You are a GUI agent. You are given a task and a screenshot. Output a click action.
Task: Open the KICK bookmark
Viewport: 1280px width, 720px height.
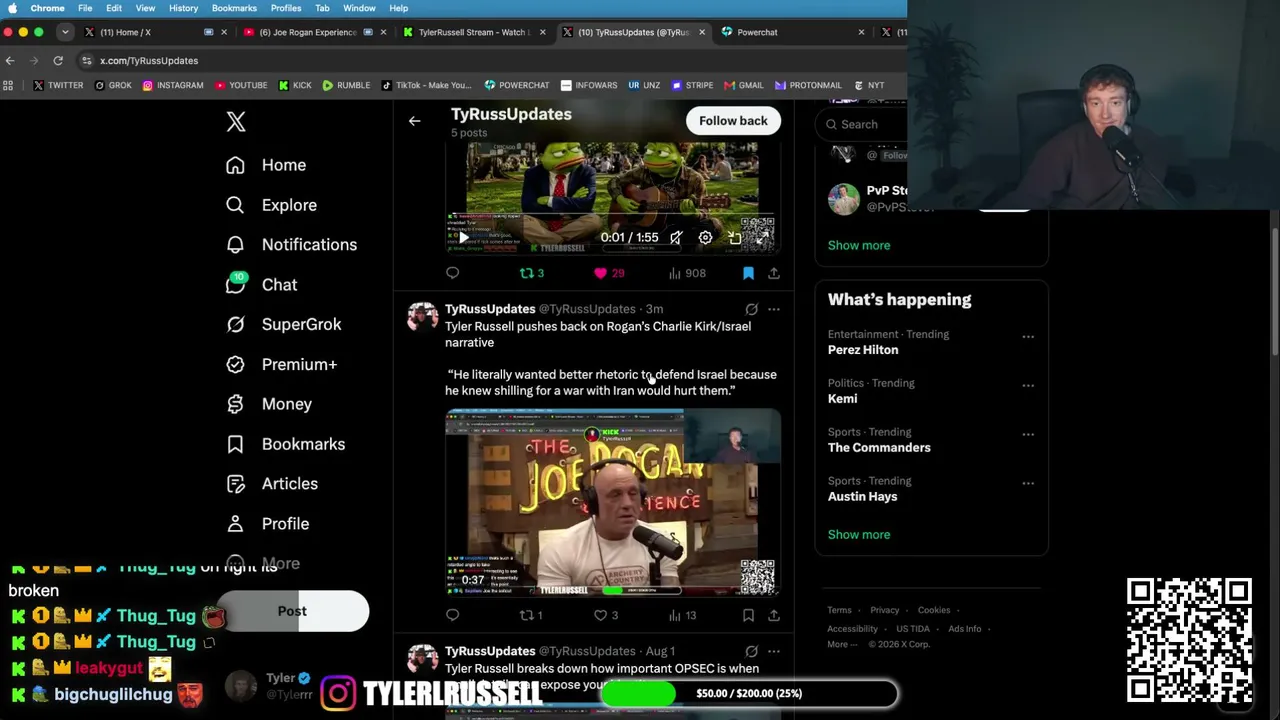pos(295,86)
